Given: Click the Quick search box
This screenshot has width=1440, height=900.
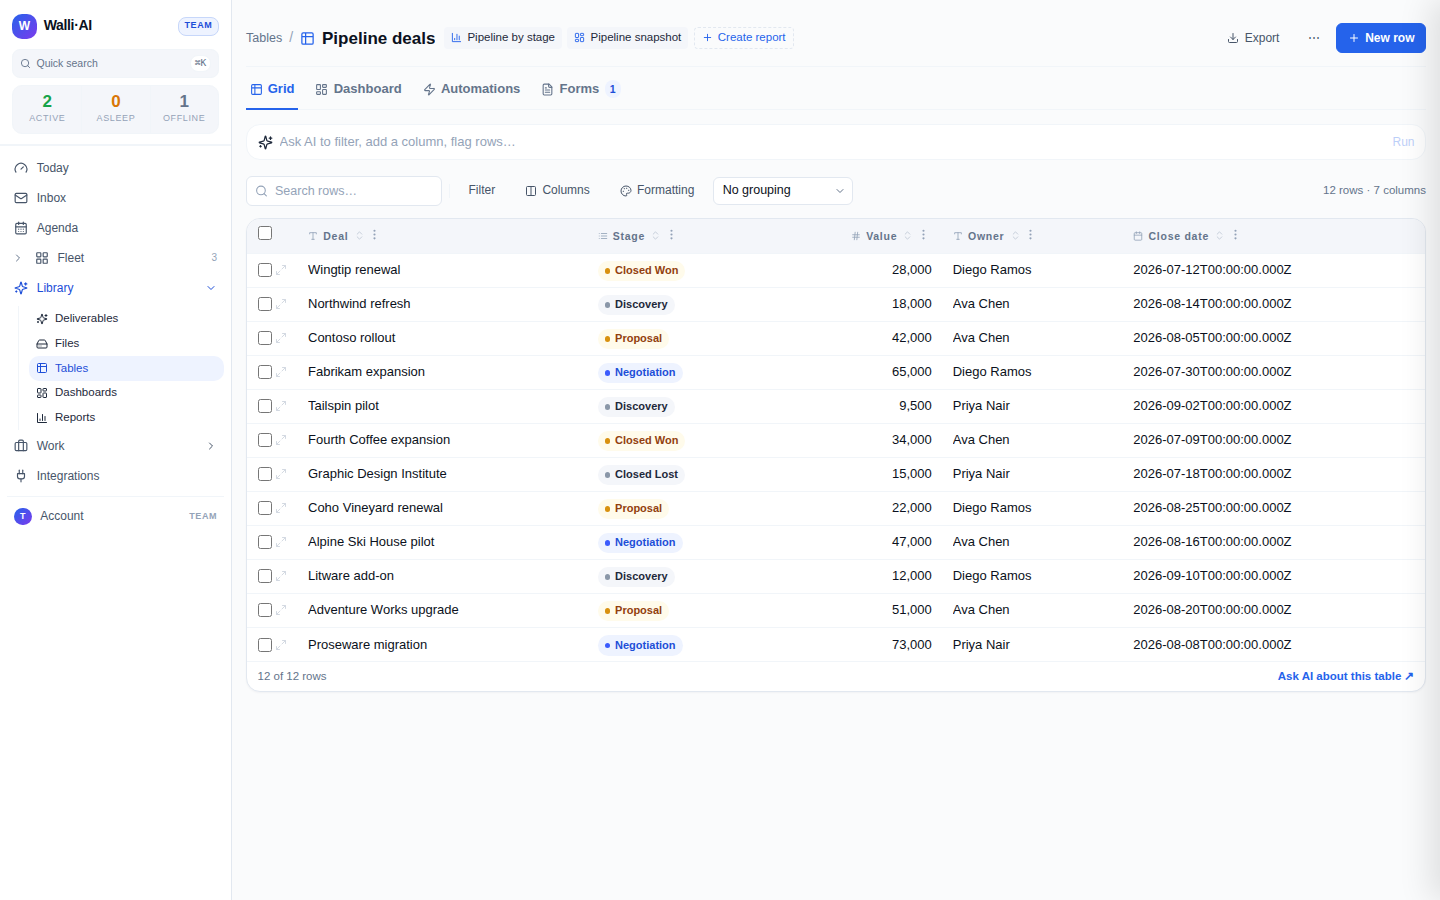Looking at the screenshot, I should click(115, 63).
